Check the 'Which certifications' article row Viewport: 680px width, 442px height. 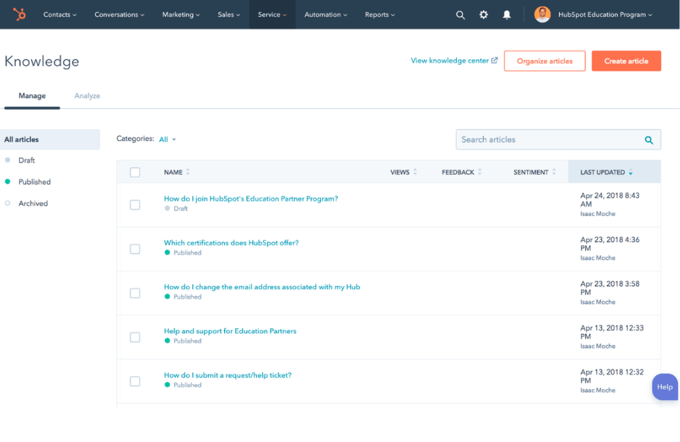pyautogui.click(x=135, y=249)
